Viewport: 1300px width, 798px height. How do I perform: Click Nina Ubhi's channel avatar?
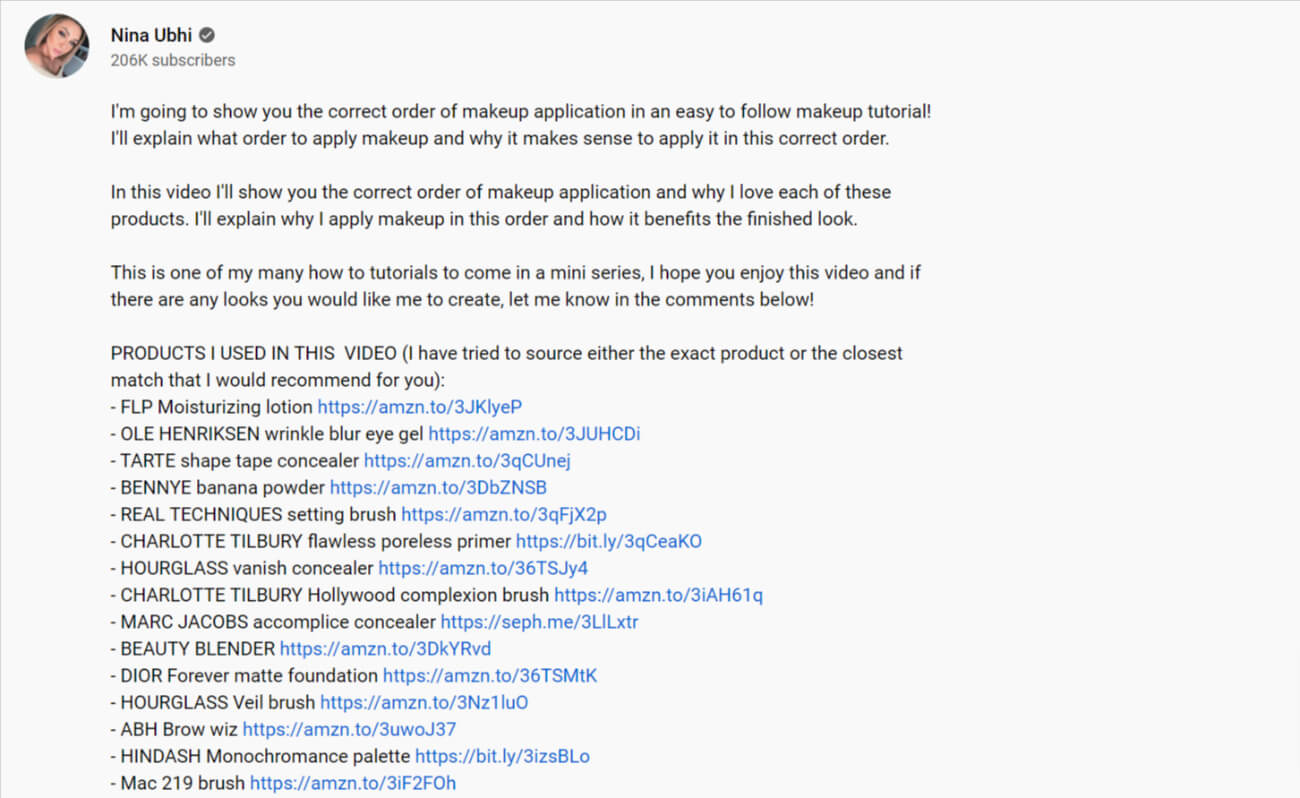(x=57, y=46)
